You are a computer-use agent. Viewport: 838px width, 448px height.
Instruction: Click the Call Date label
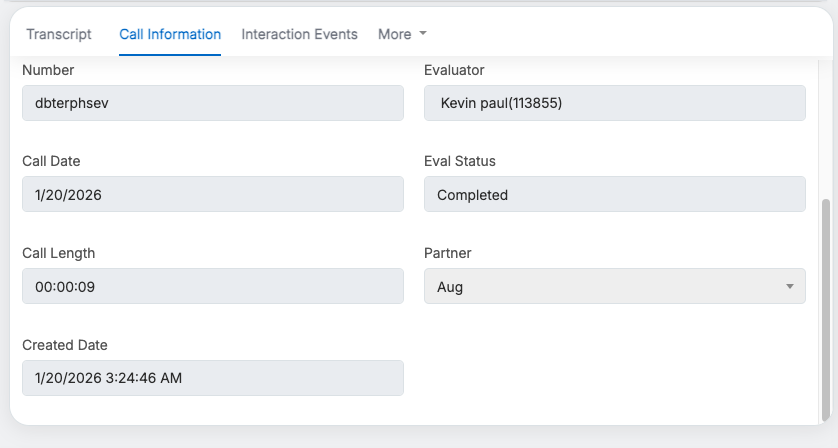click(x=51, y=161)
